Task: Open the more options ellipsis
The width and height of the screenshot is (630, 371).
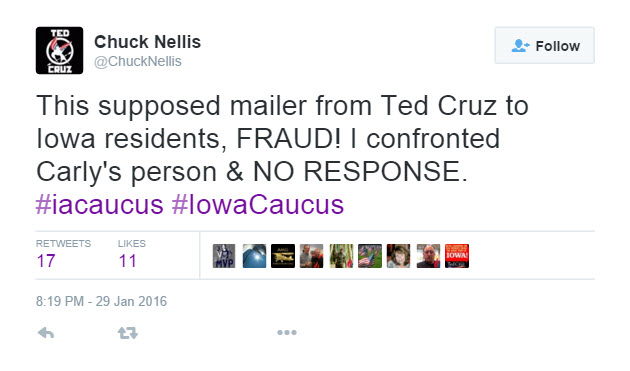Action: tap(287, 332)
